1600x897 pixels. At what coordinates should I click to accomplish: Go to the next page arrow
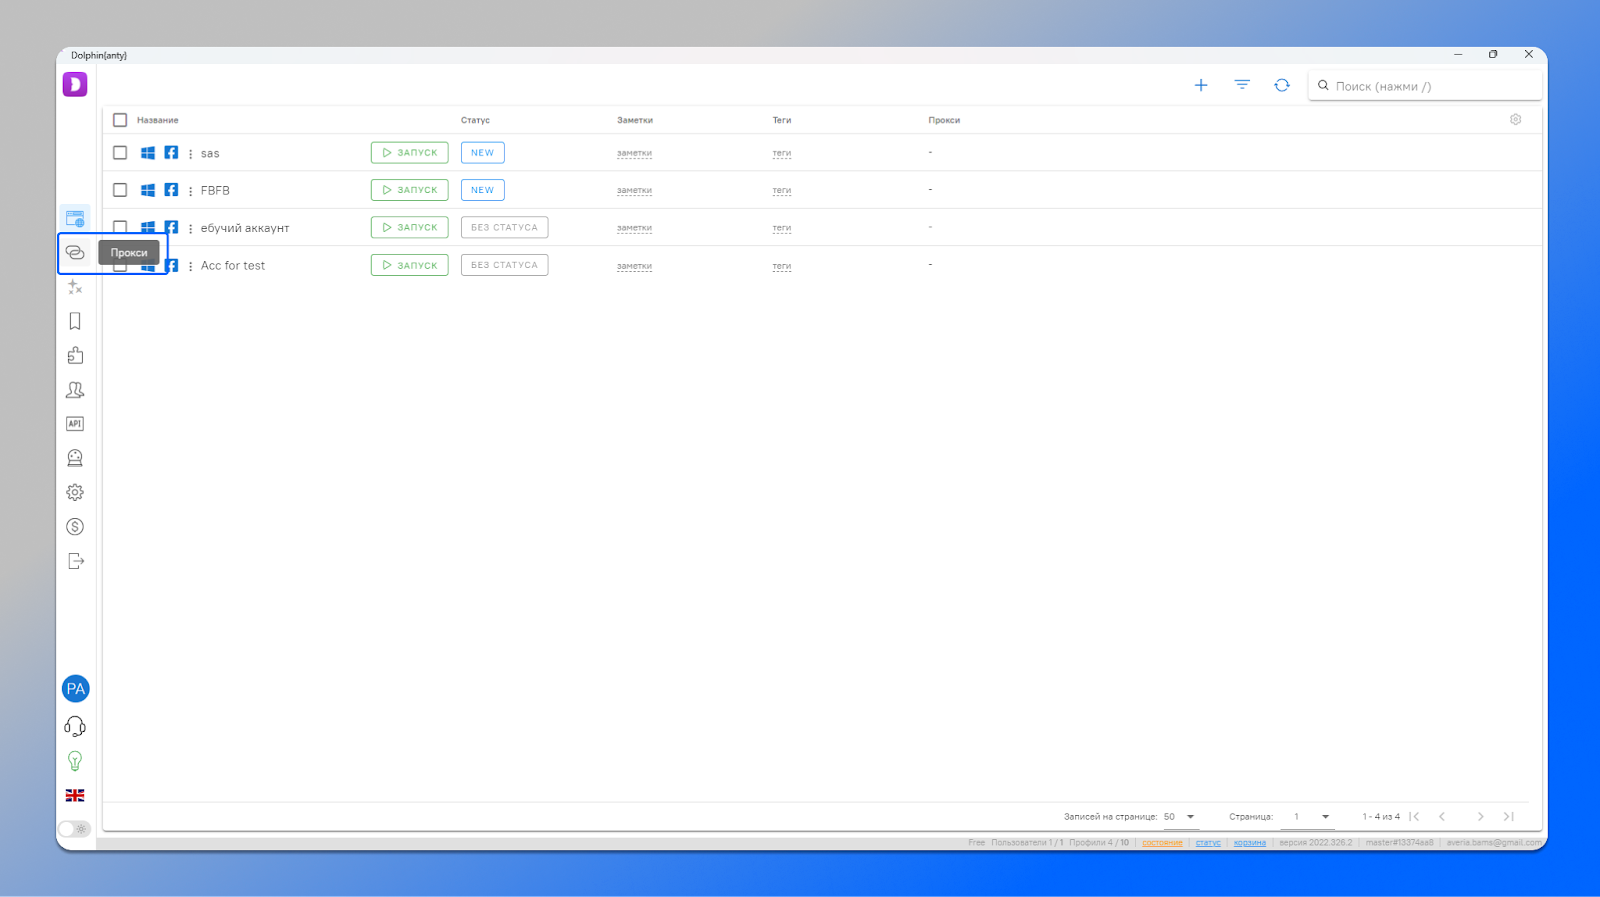coord(1481,817)
